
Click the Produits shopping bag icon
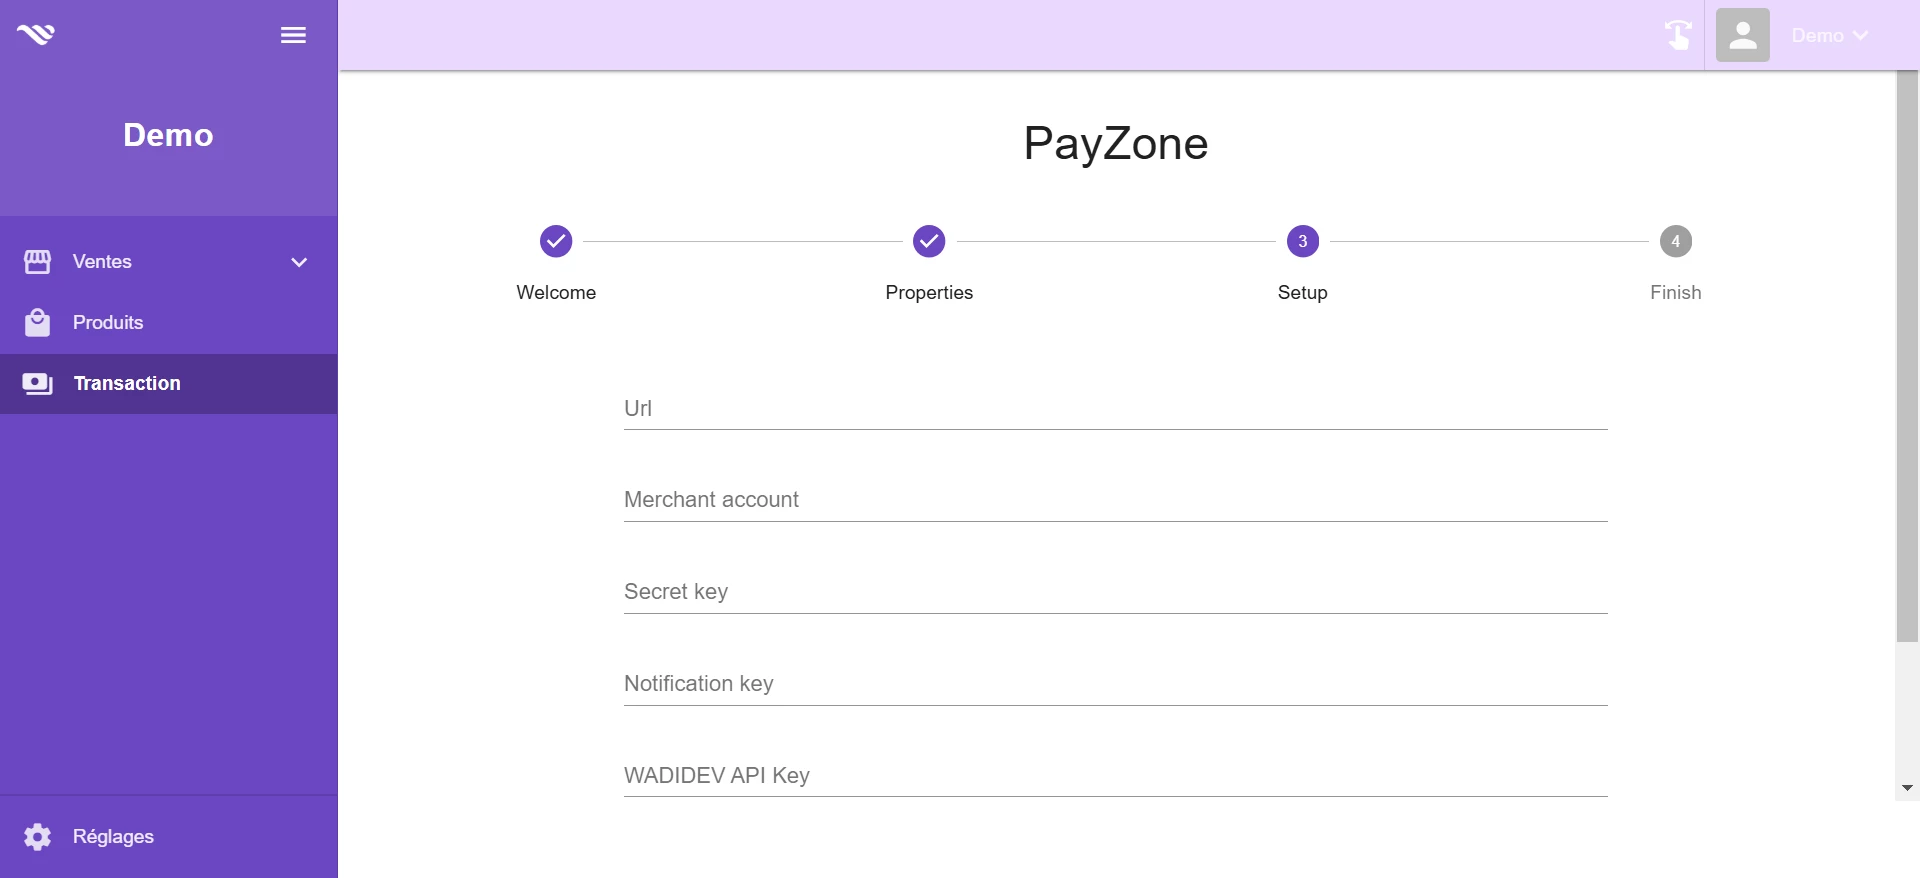click(37, 323)
